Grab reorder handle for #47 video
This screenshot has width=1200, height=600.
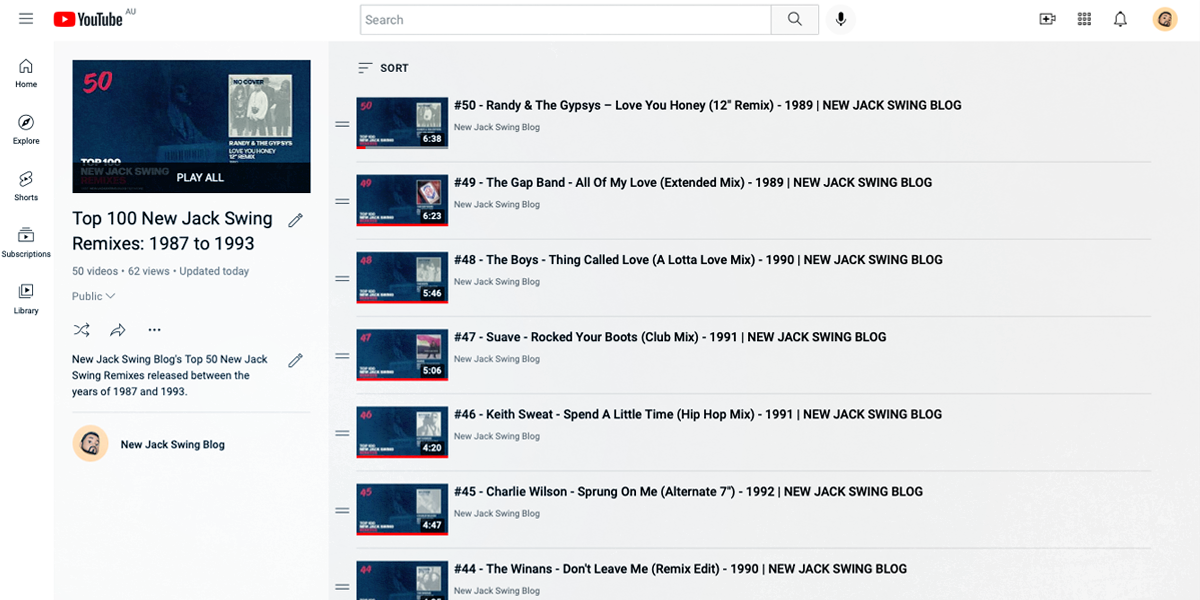[342, 356]
